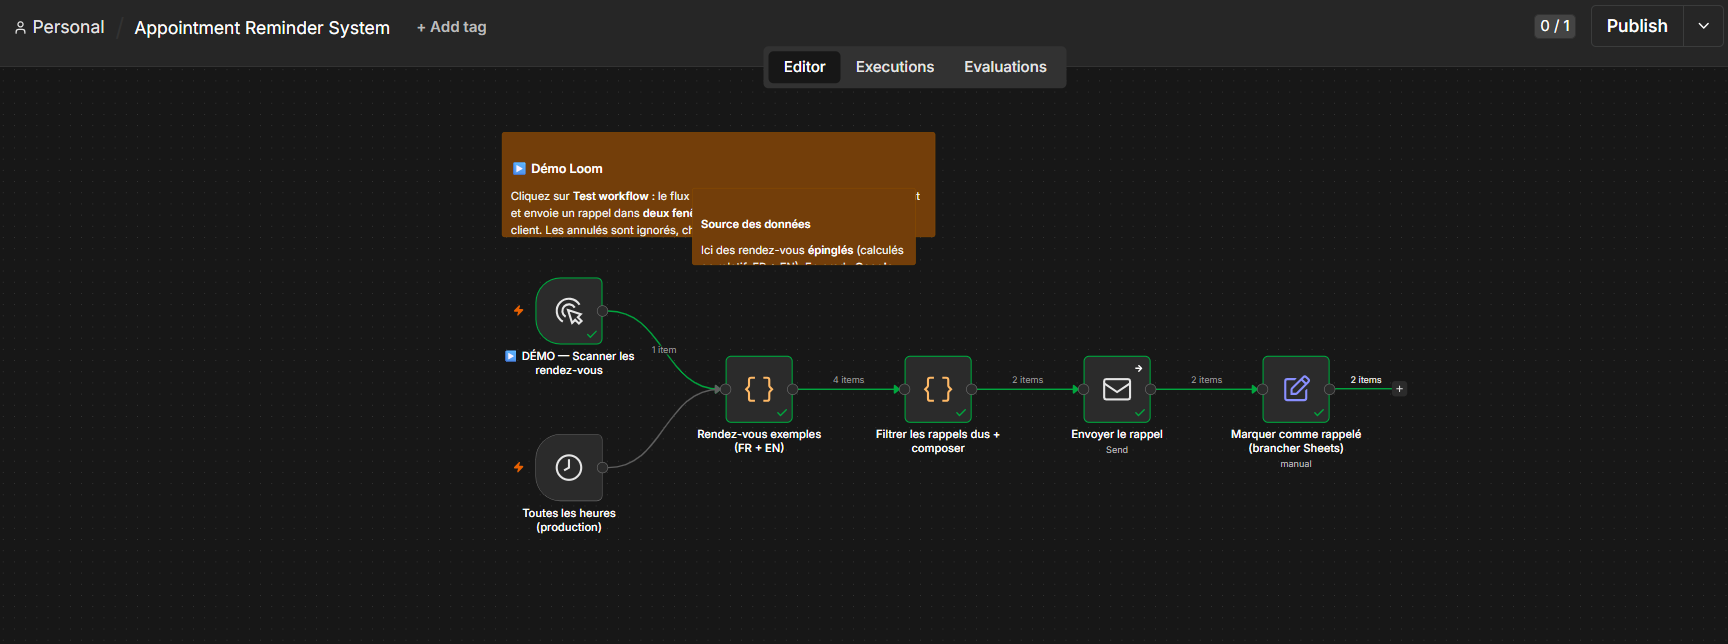Screen dimensions: 1728x644
Task: Click output connector of Envoyer le rappel node
Action: click(x=1150, y=389)
